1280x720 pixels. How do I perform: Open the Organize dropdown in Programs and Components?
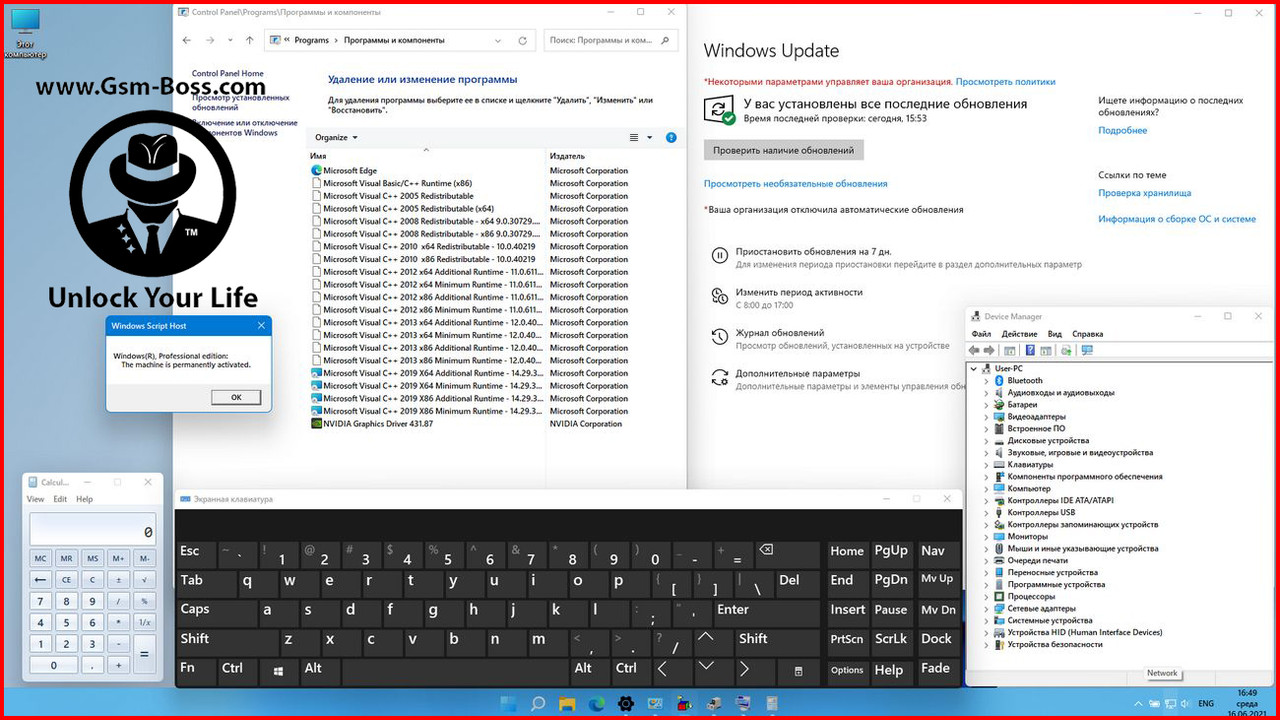coord(333,137)
